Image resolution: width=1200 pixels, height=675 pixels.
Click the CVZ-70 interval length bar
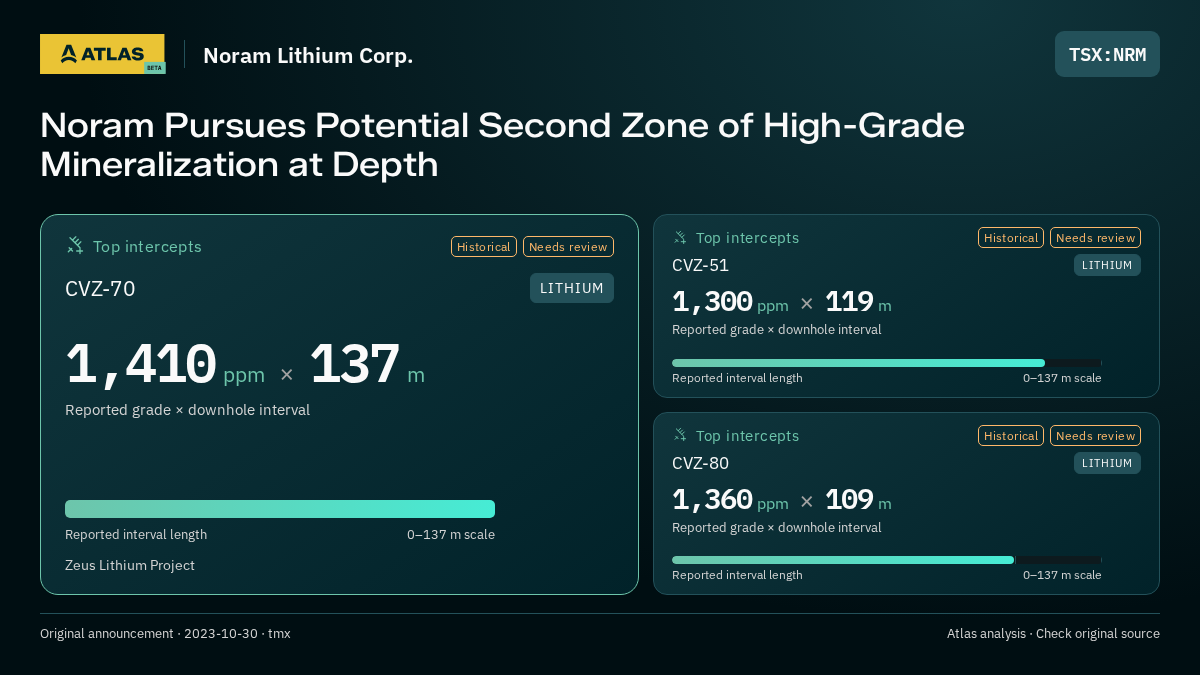pyautogui.click(x=280, y=509)
